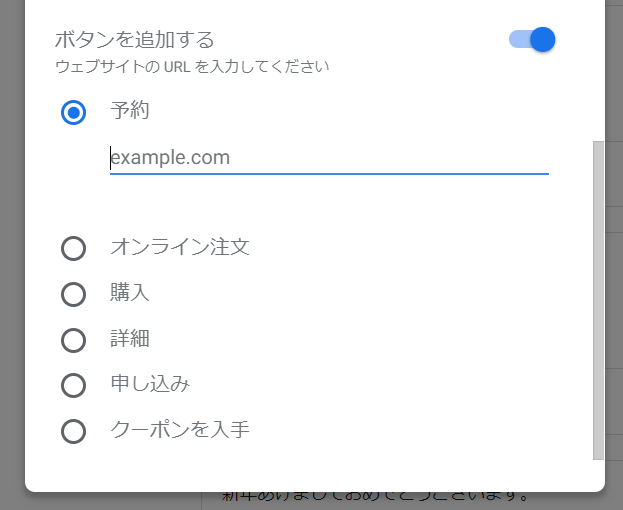Select the 申し込み radio button circle
623x510 pixels.
coord(73,385)
